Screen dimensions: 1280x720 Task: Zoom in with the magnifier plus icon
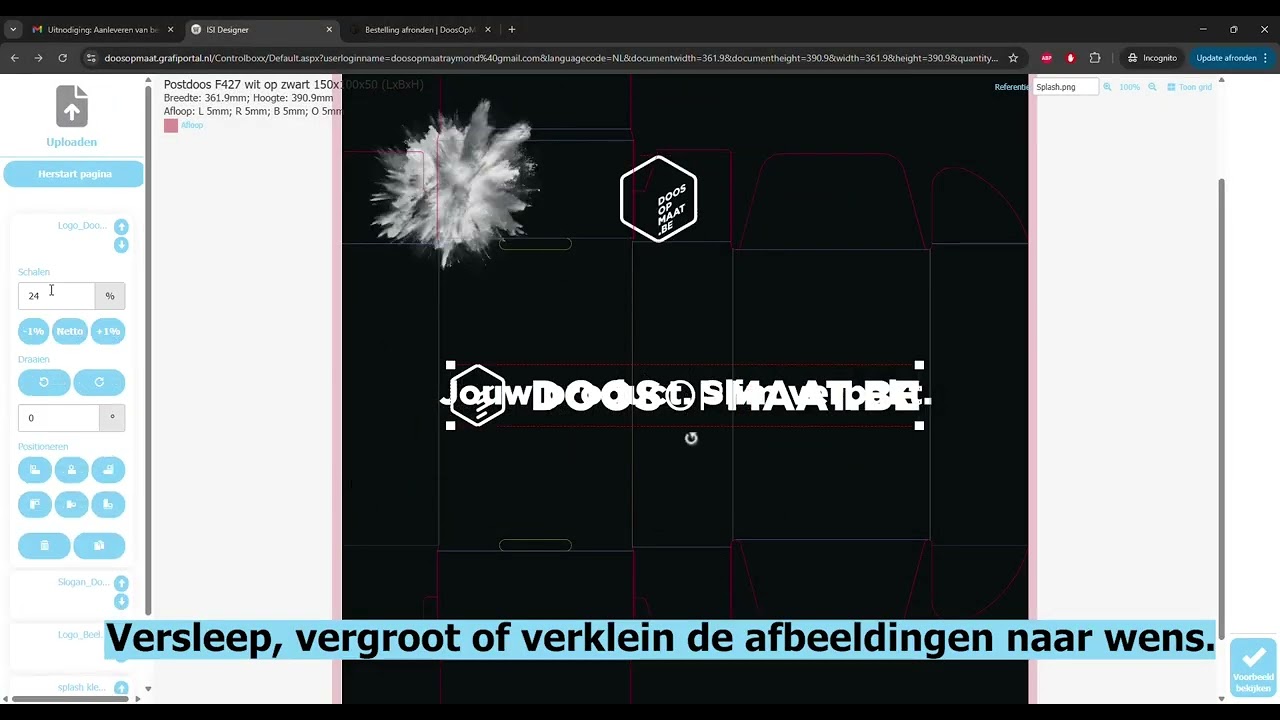pyautogui.click(x=1107, y=87)
